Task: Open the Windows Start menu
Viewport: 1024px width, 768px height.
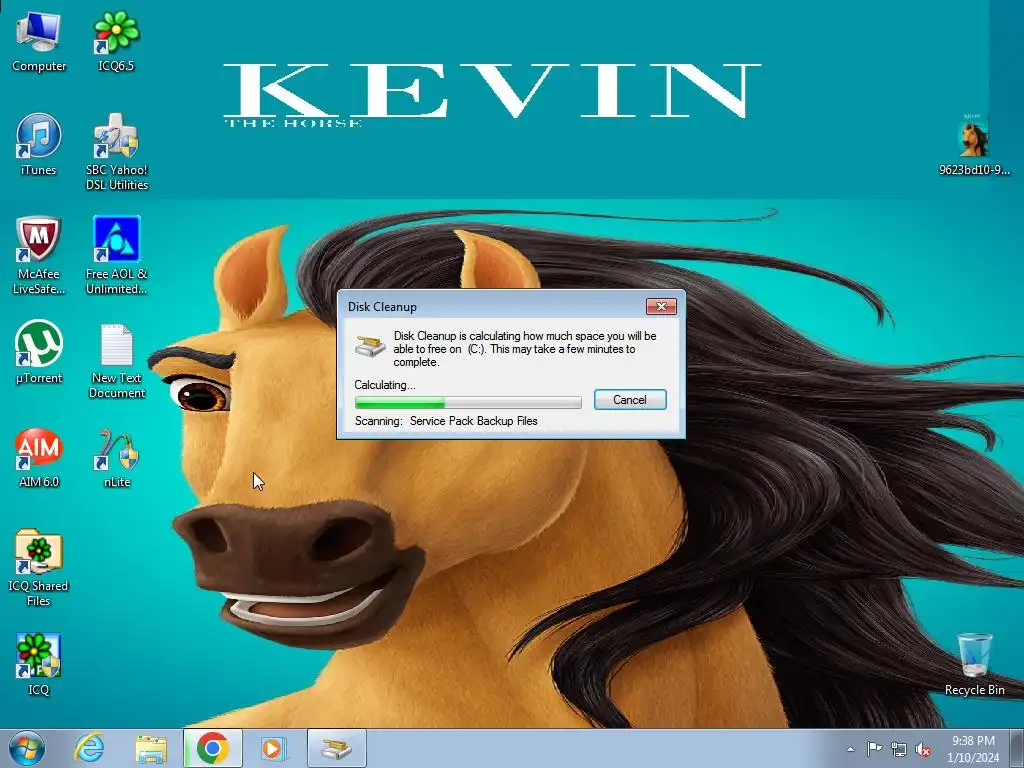Action: (x=27, y=748)
